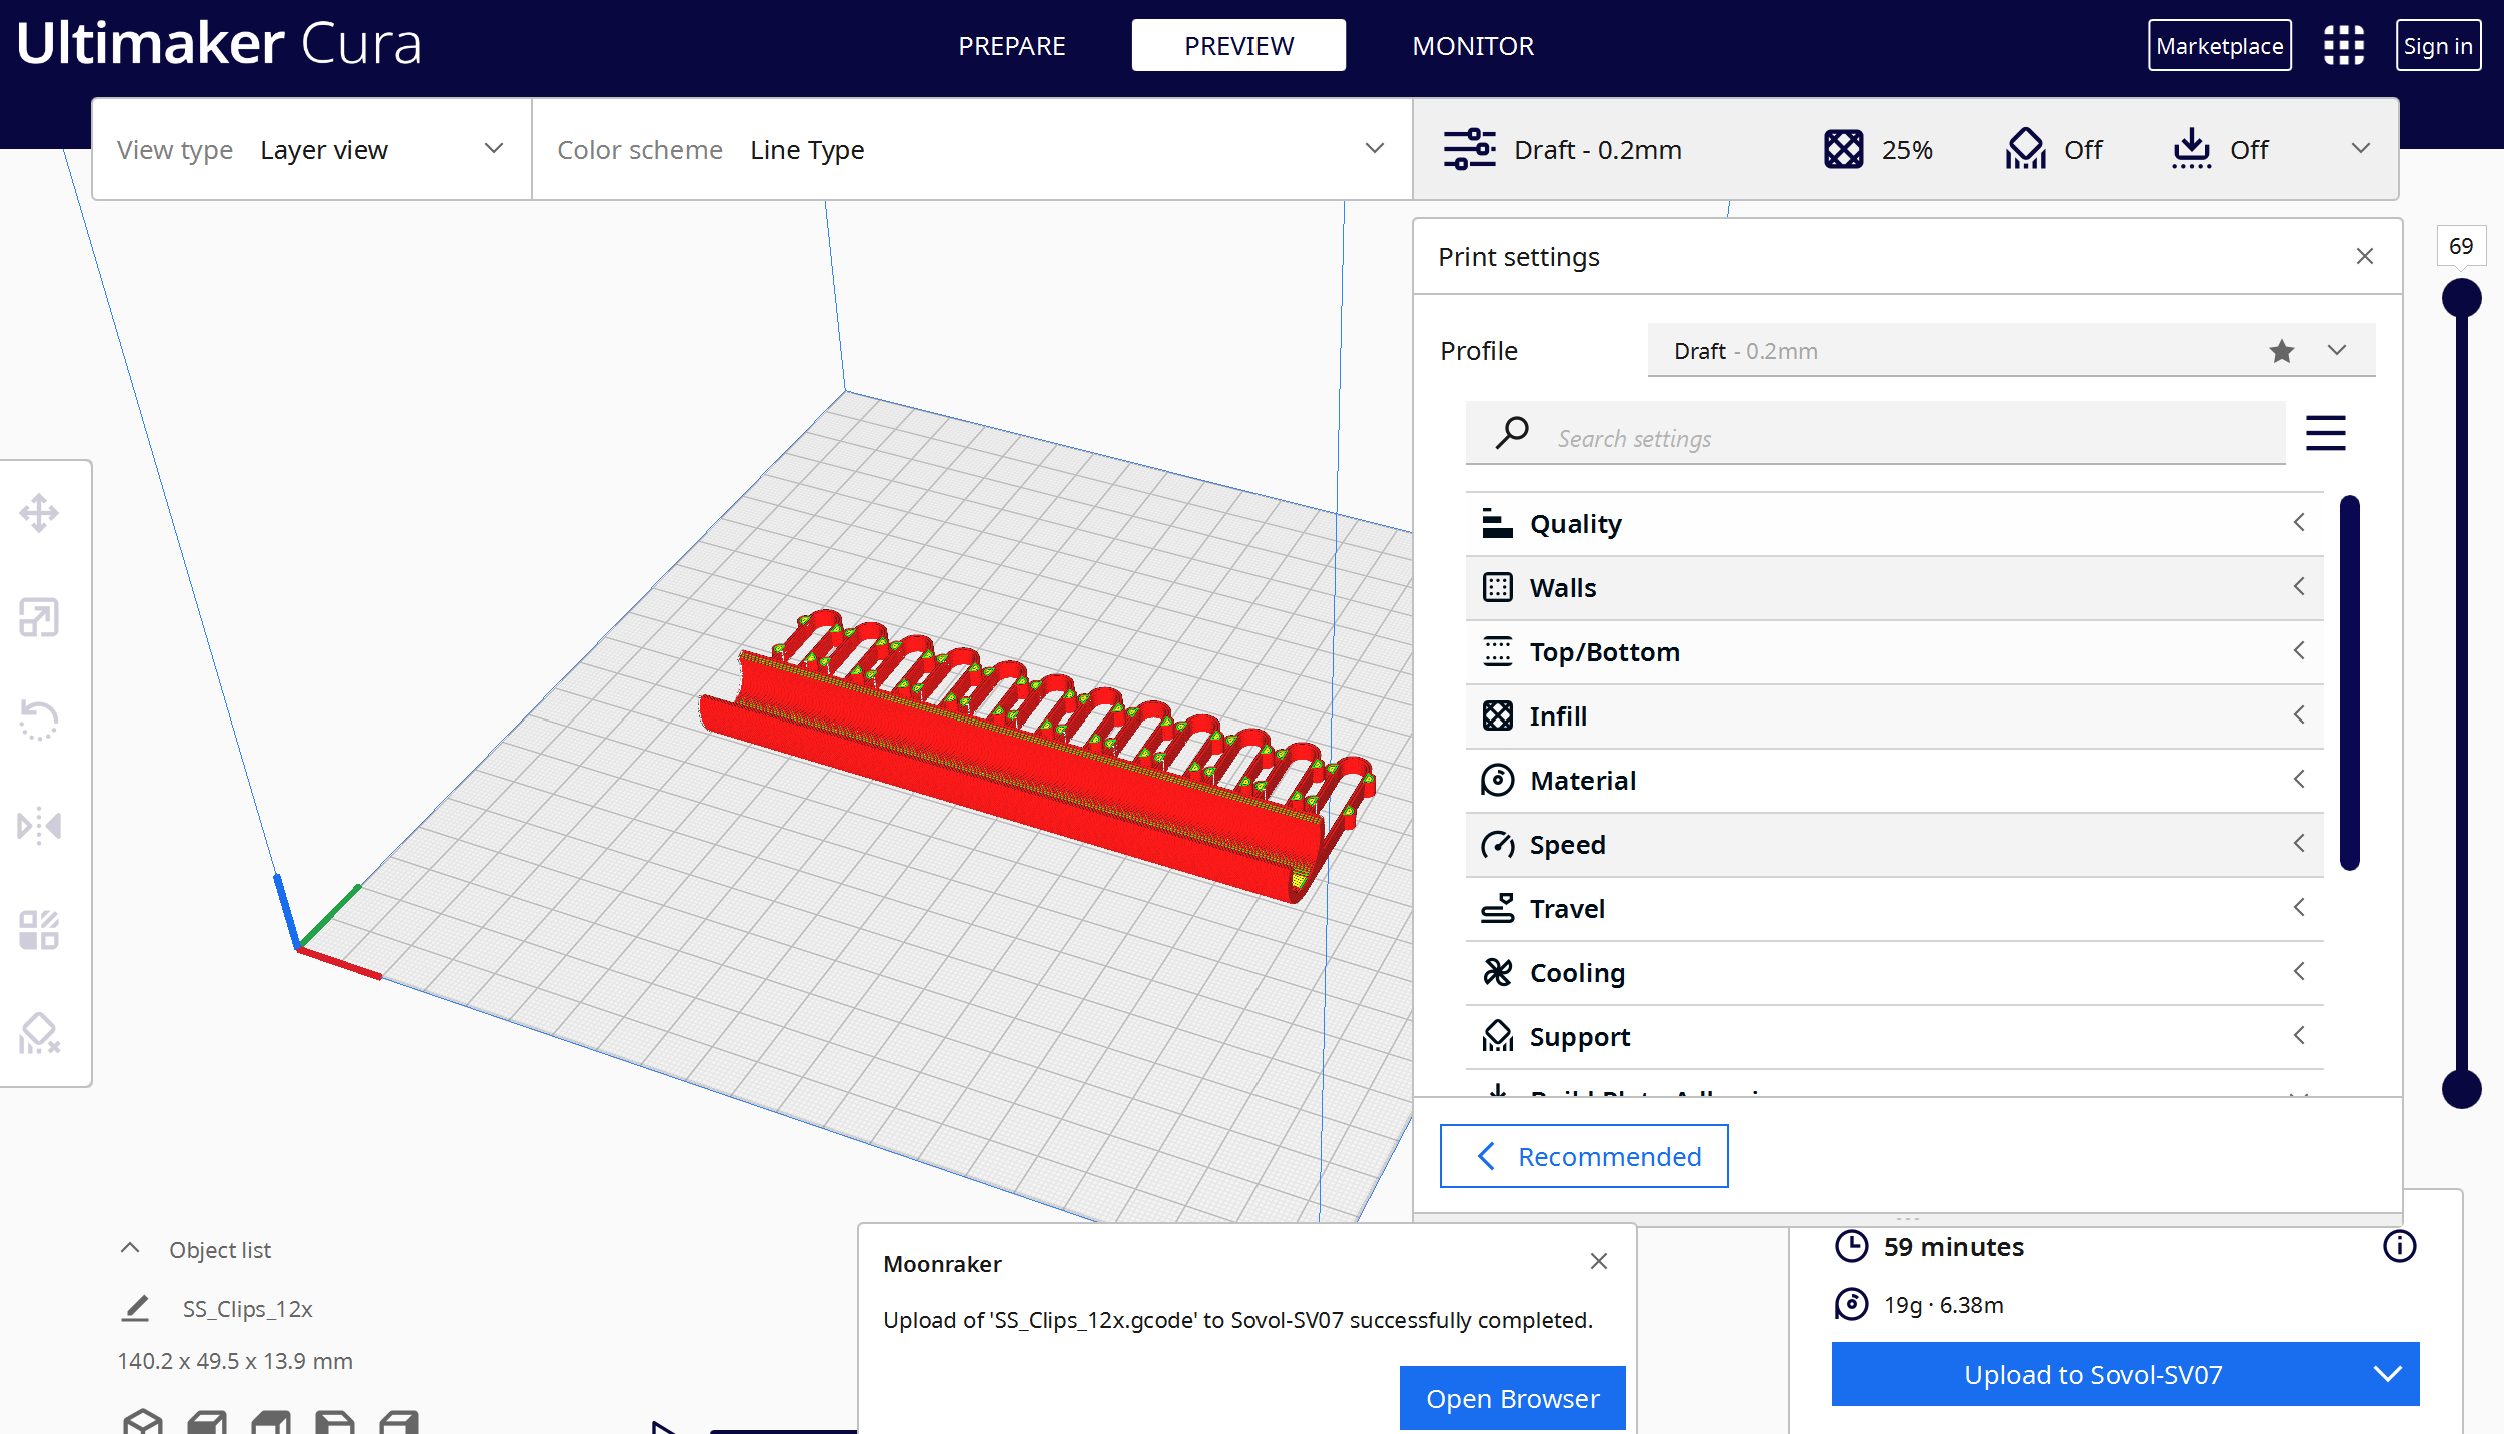Screen dimensions: 2504x1434
Task: Collapse the print settings summary bar chevron
Action: click(2360, 149)
